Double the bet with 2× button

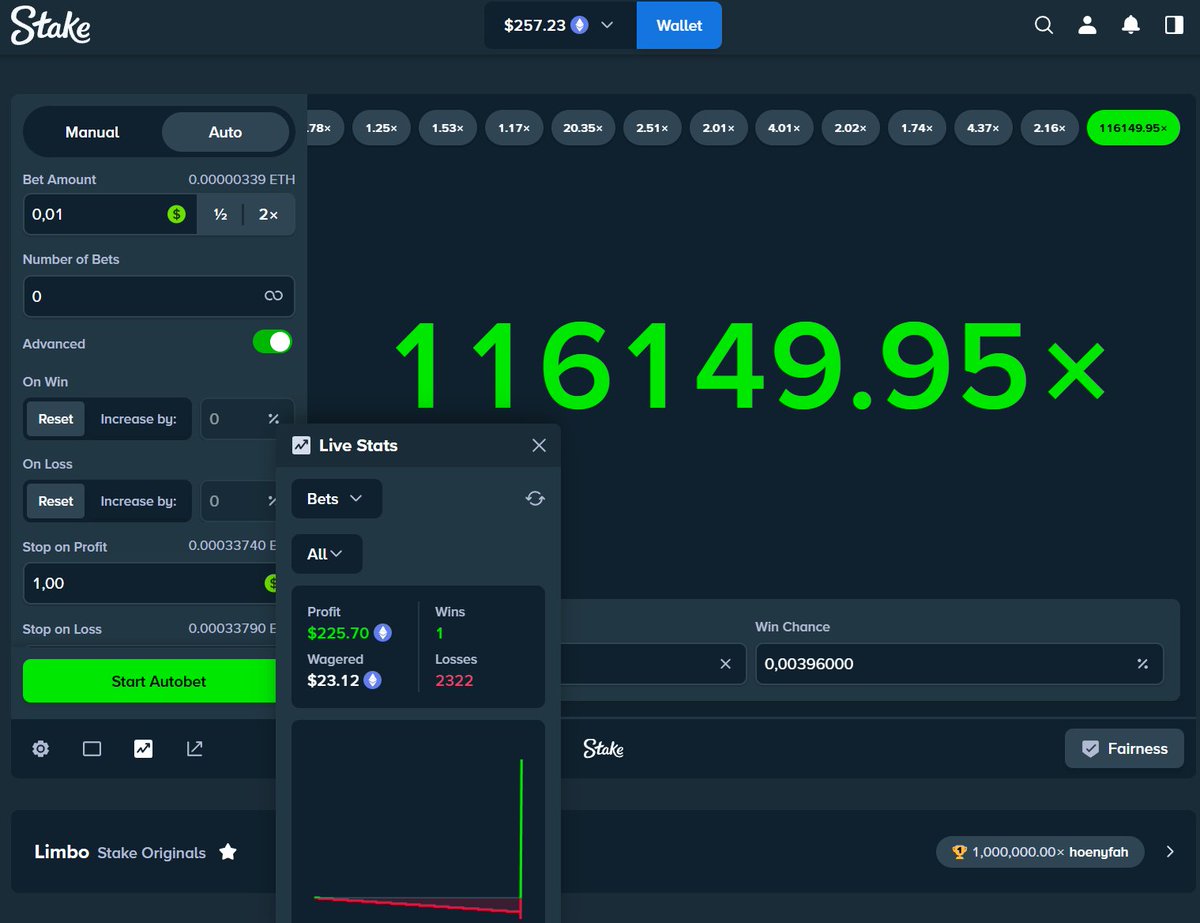tap(268, 214)
